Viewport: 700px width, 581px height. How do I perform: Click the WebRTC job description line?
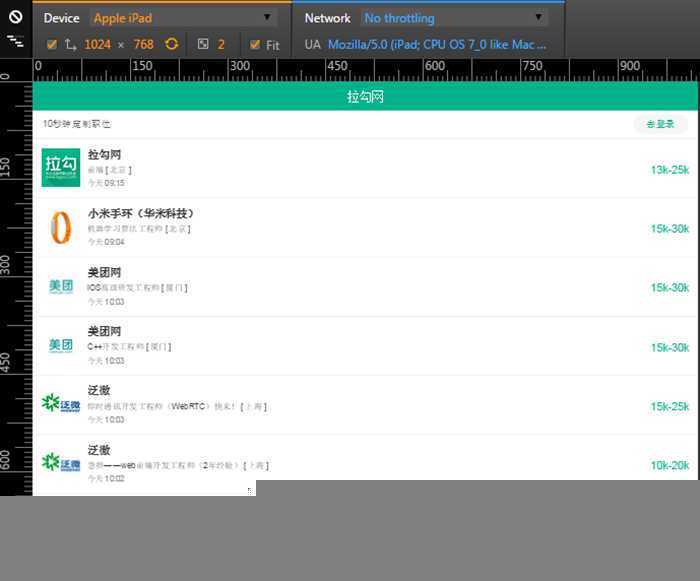point(177,406)
